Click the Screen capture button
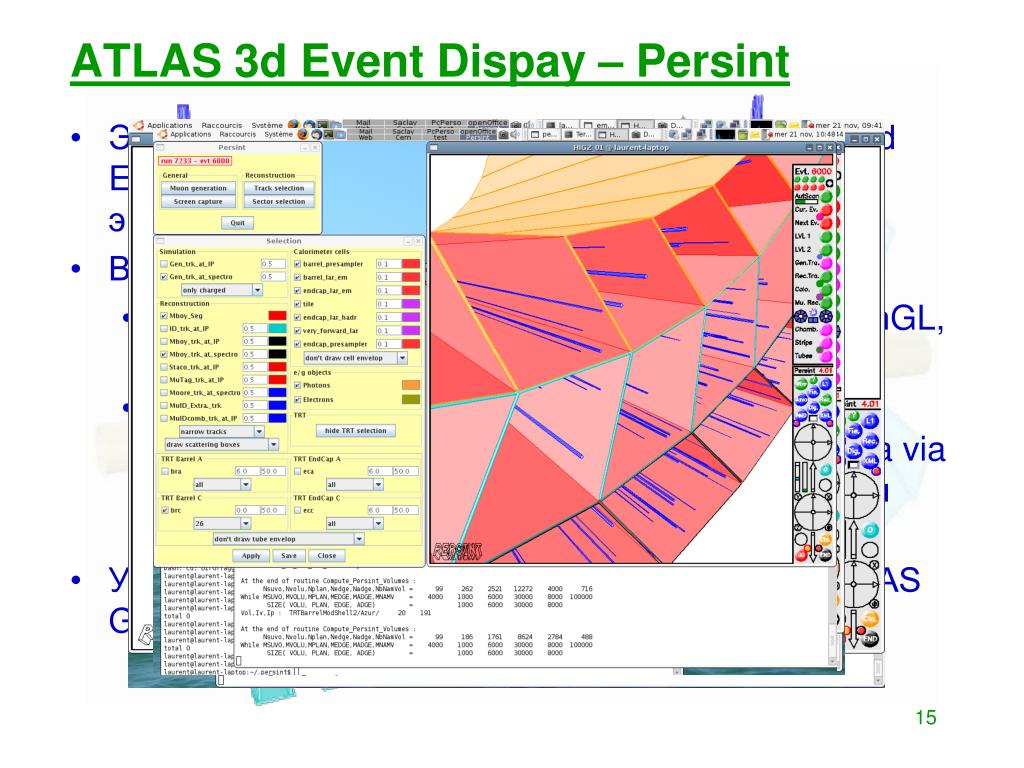Viewport: 1024px width, 768px height. pos(198,202)
